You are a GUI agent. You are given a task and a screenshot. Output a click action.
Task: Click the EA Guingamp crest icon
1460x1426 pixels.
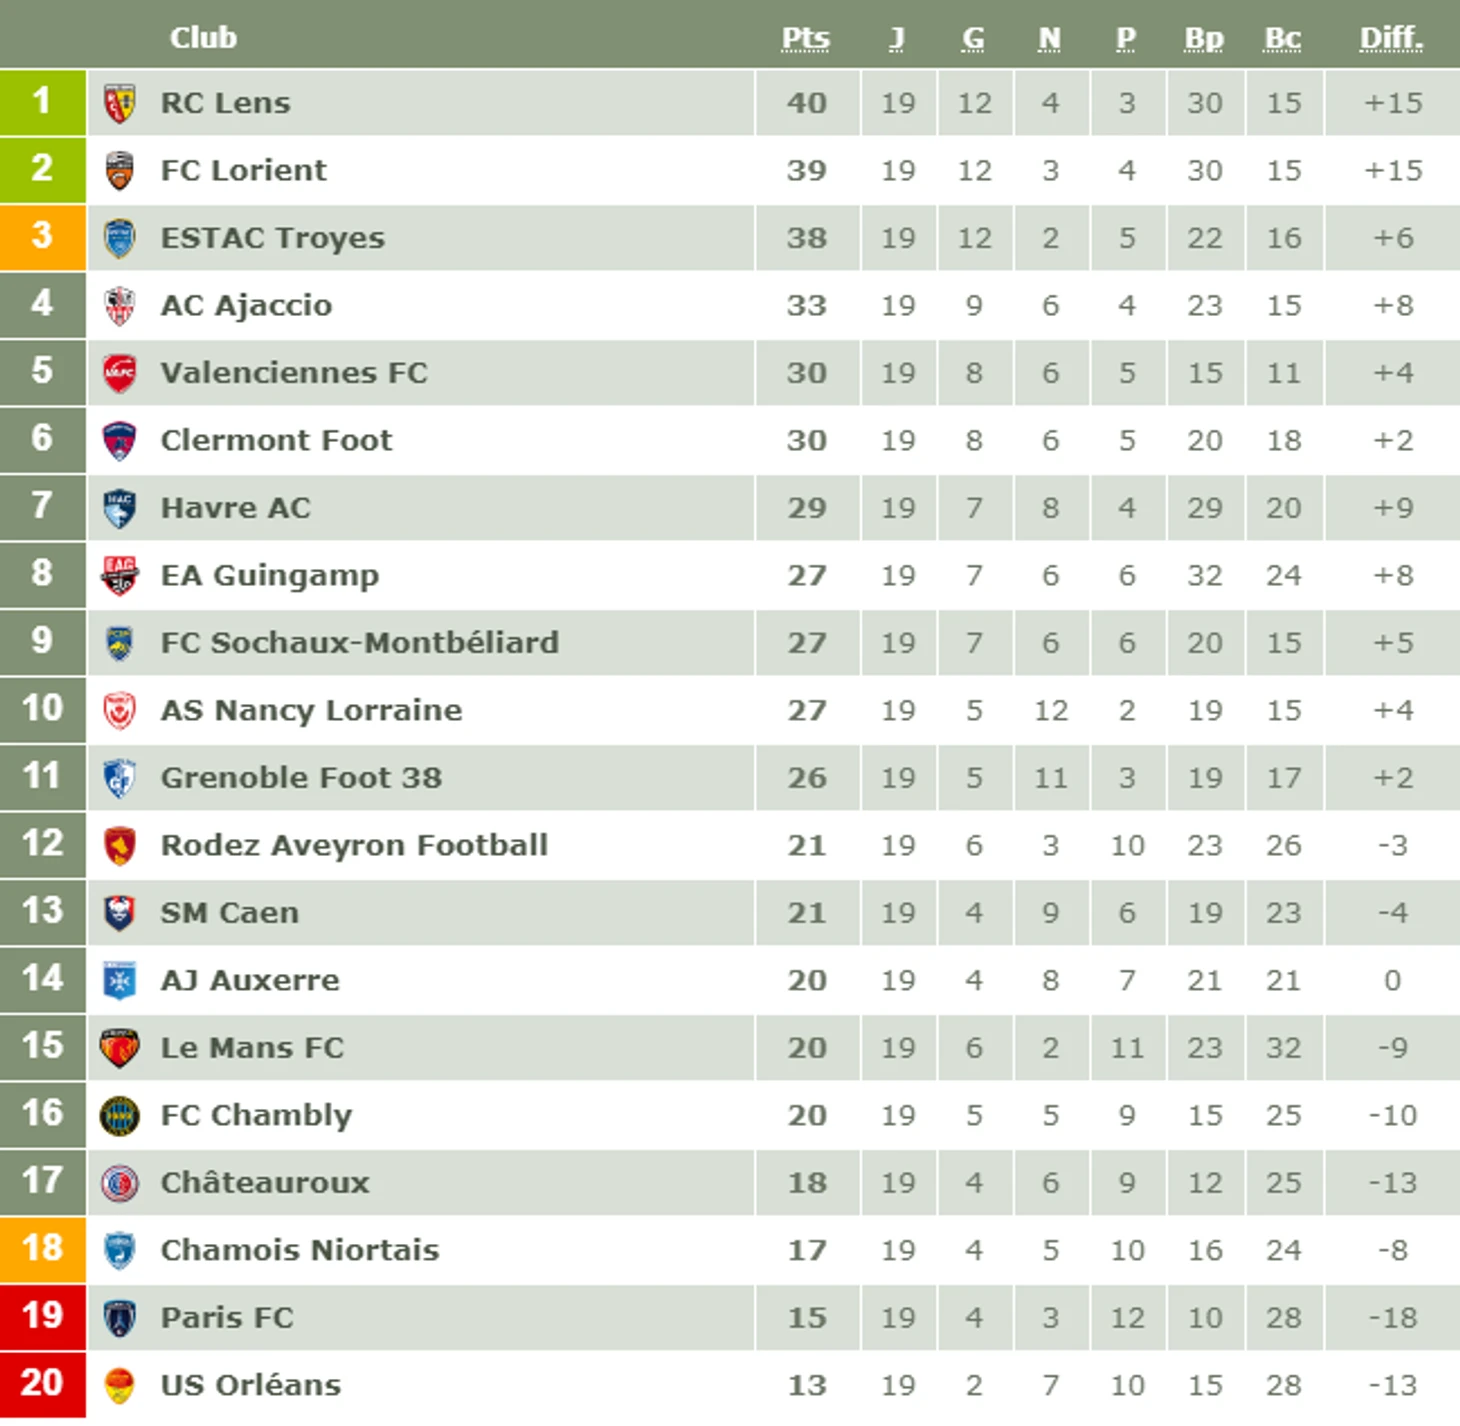(x=119, y=575)
